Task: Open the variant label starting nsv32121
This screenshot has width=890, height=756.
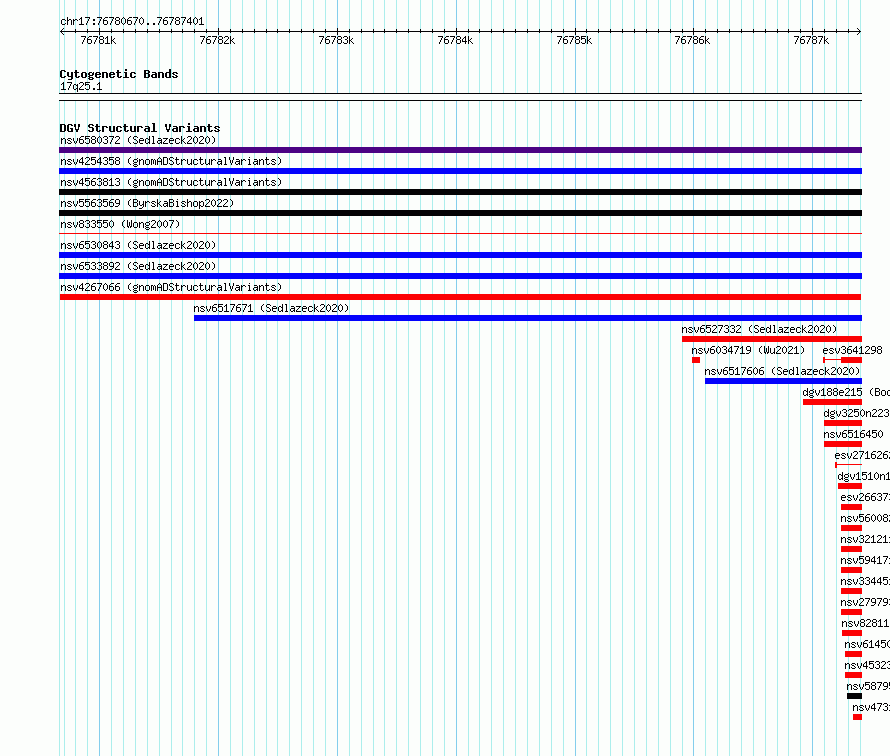Action: tap(865, 539)
